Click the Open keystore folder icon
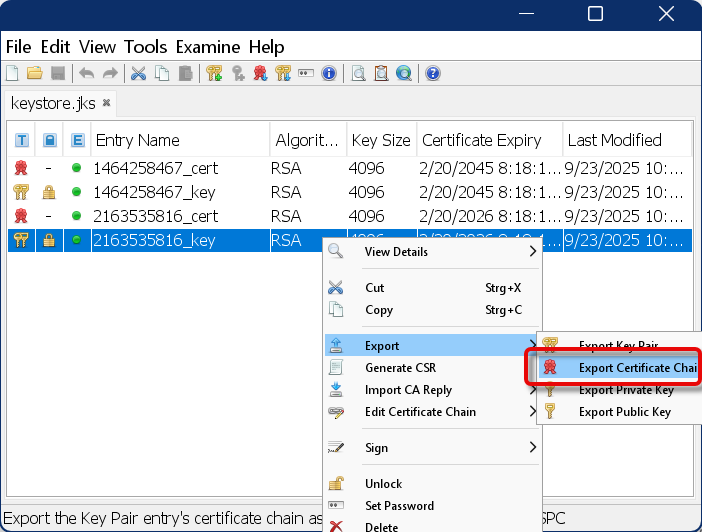 pos(35,73)
